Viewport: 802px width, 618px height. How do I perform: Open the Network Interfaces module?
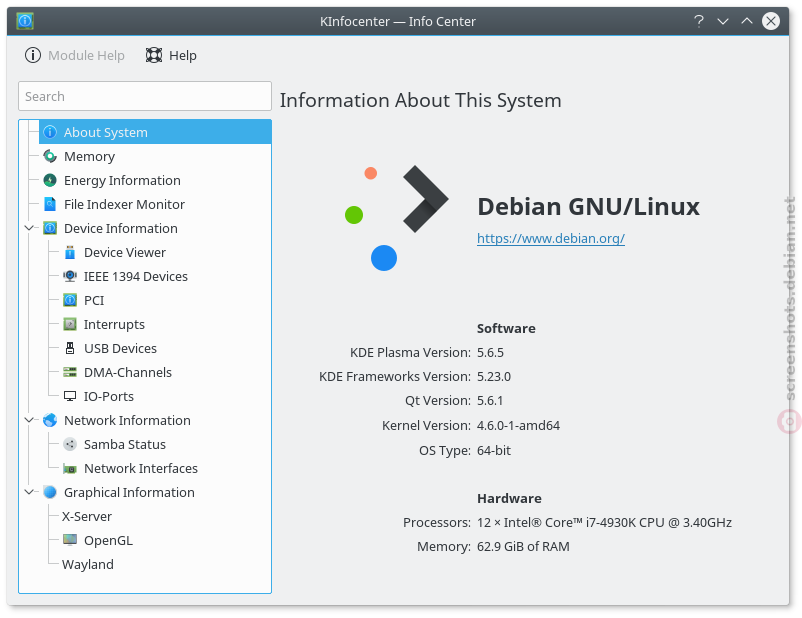point(141,469)
